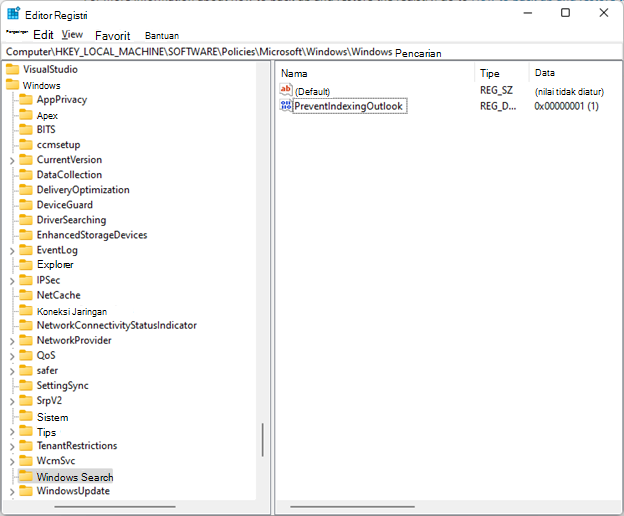Open the View menu
Screen dimensions: 624x516
click(x=72, y=35)
